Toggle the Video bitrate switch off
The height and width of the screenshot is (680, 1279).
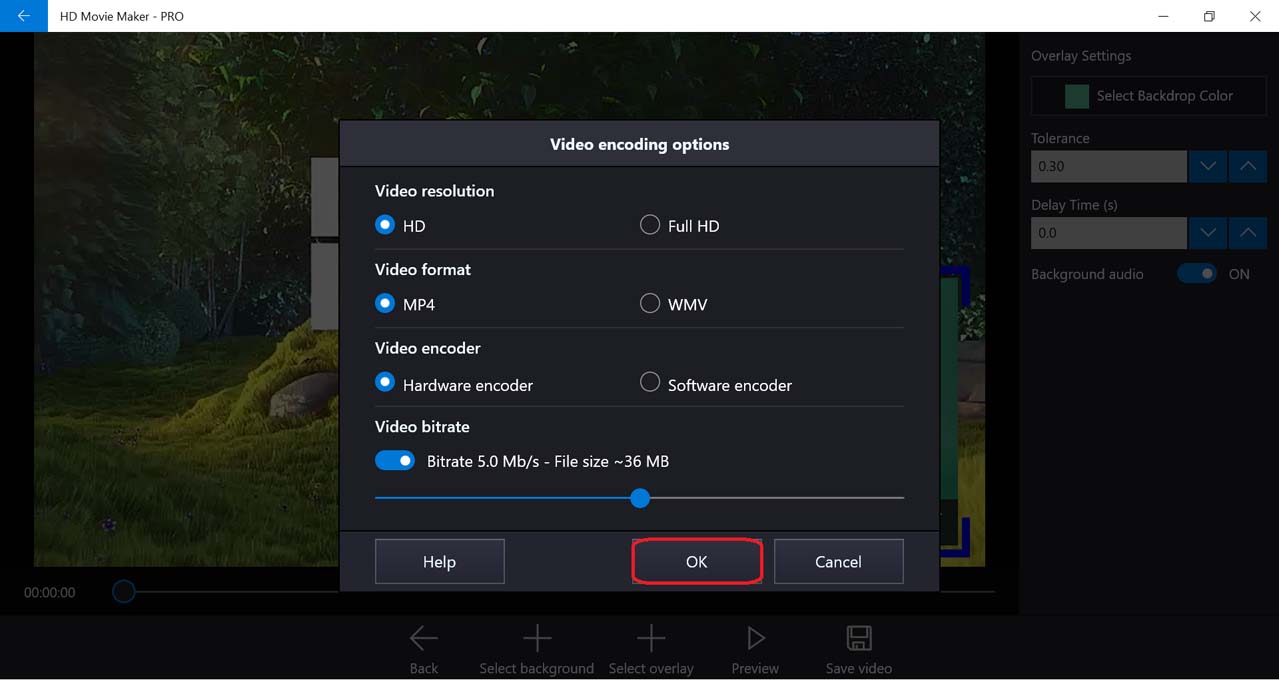(395, 461)
